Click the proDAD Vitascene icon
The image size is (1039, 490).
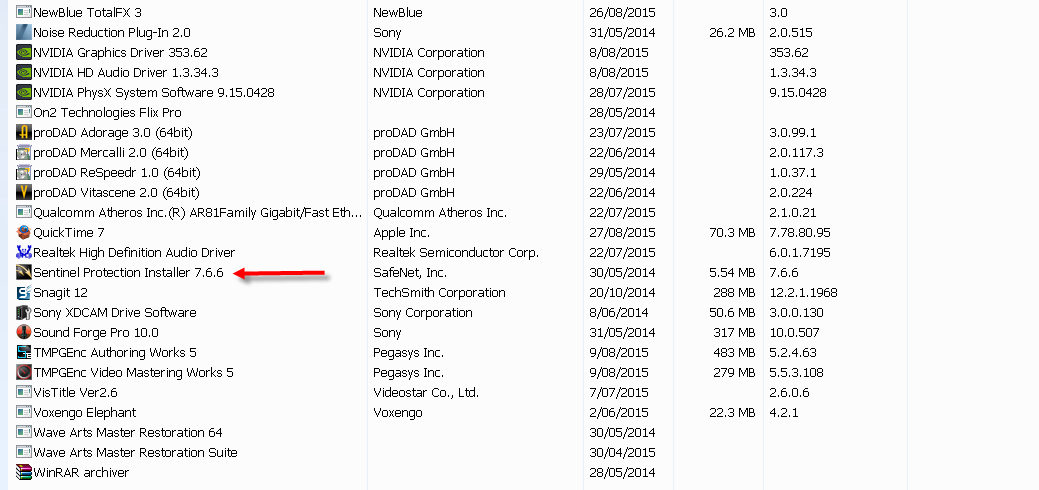(x=24, y=193)
